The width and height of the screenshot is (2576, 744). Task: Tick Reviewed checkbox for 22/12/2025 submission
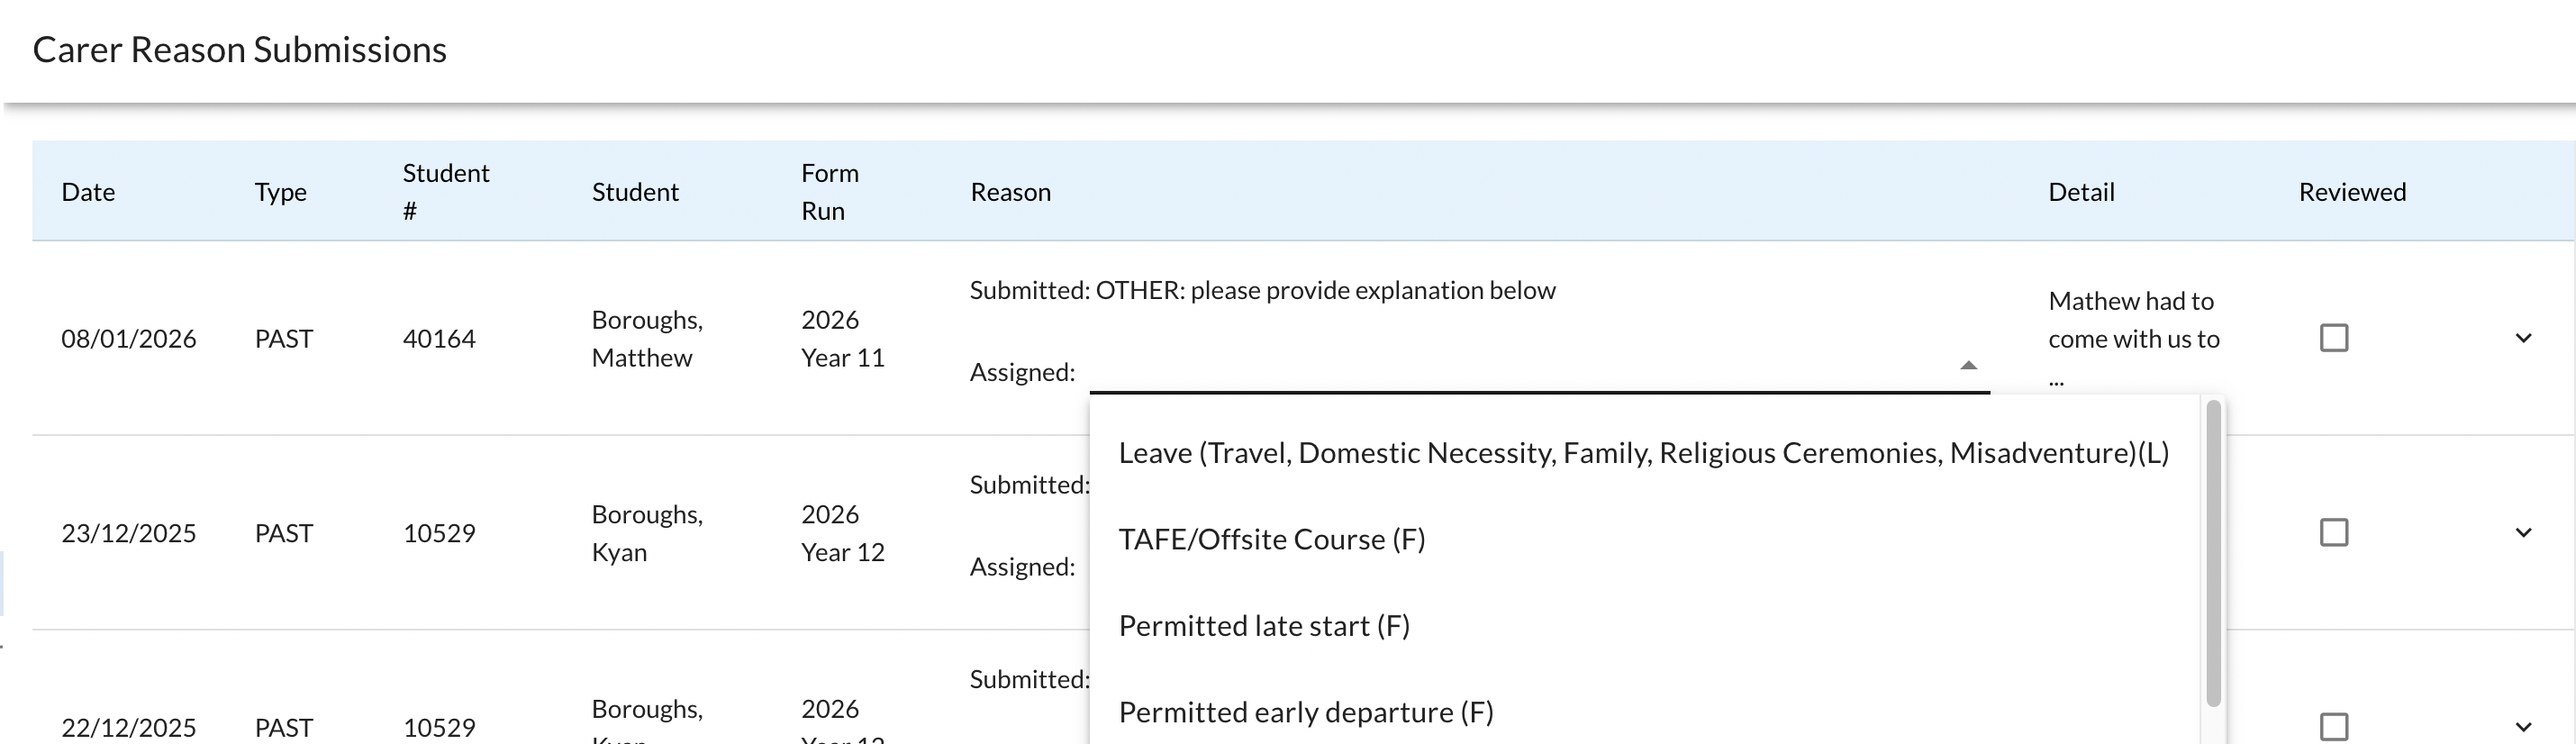pos(2333,726)
